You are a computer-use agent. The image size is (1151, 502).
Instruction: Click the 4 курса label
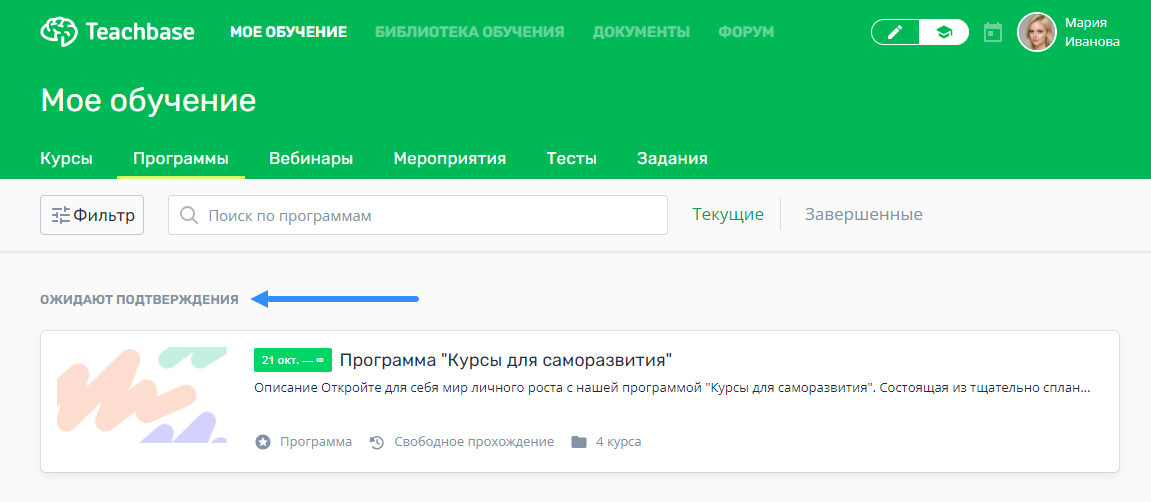coord(619,442)
